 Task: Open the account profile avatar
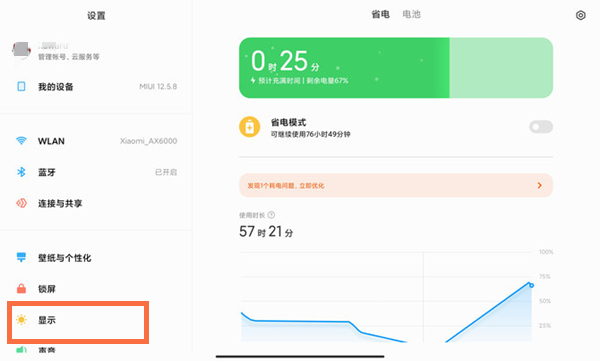(x=21, y=51)
